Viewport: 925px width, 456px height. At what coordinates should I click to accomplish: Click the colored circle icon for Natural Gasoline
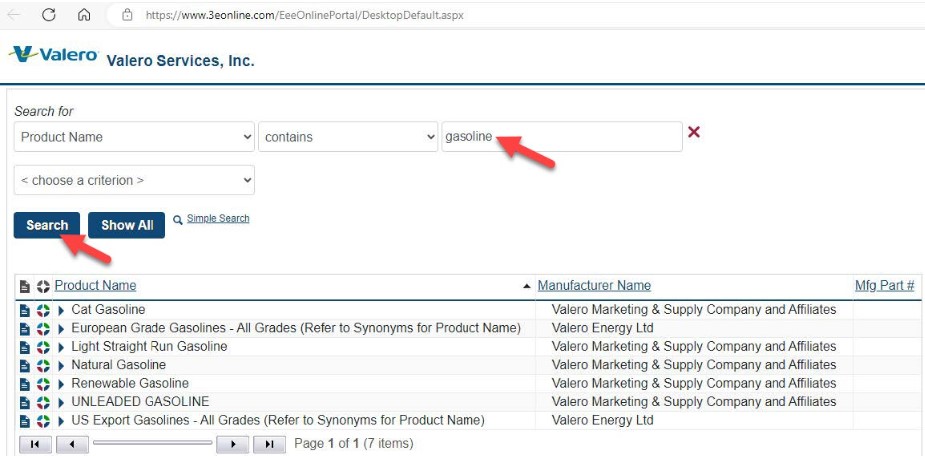coord(43,365)
